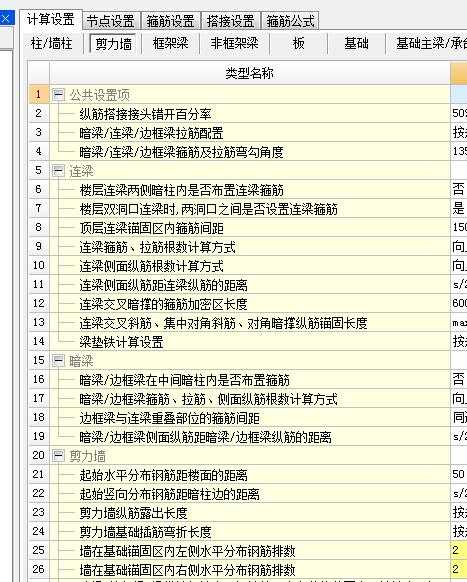Select row 起始水平分布钢筋距楼面的距离

[x=249, y=474]
